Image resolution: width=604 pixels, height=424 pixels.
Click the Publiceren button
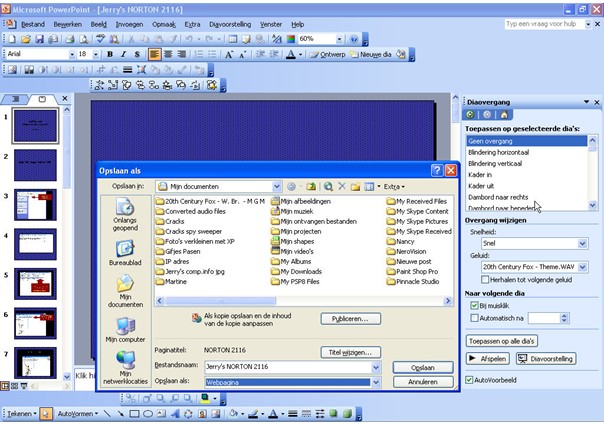350,318
